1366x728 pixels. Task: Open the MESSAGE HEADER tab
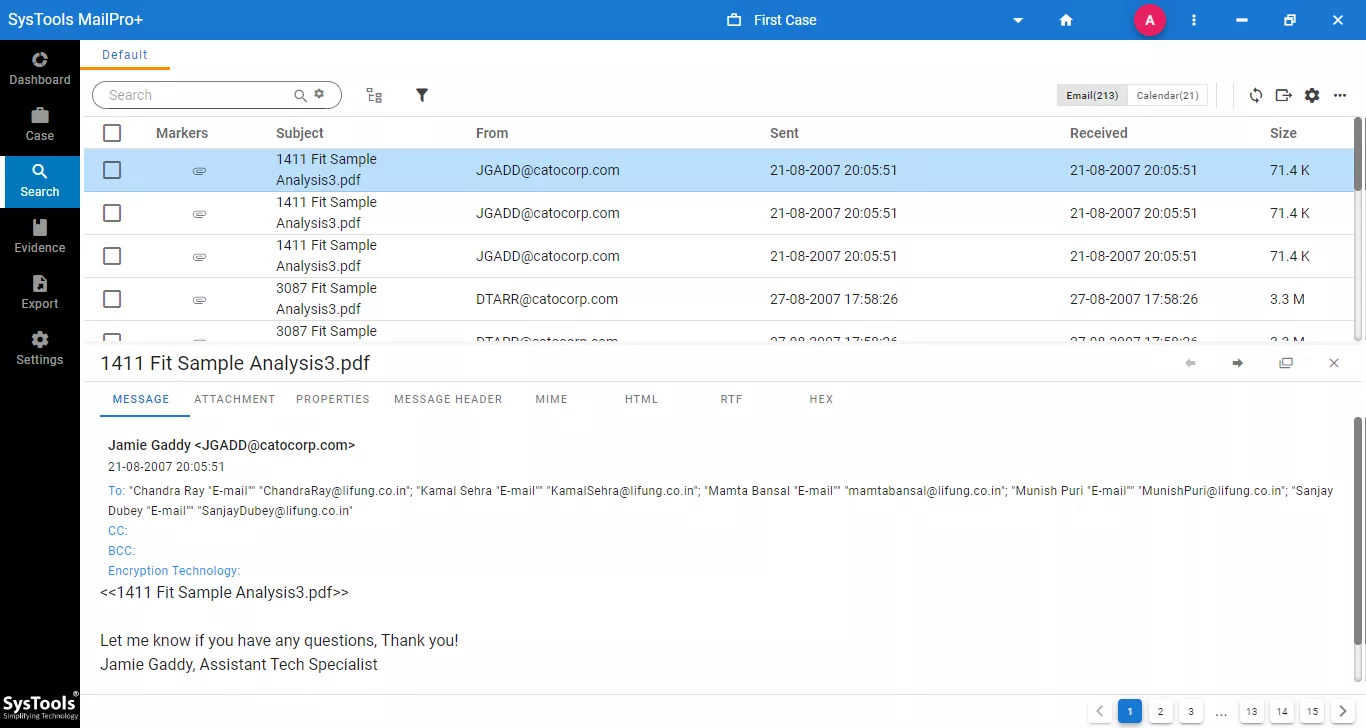tap(448, 399)
